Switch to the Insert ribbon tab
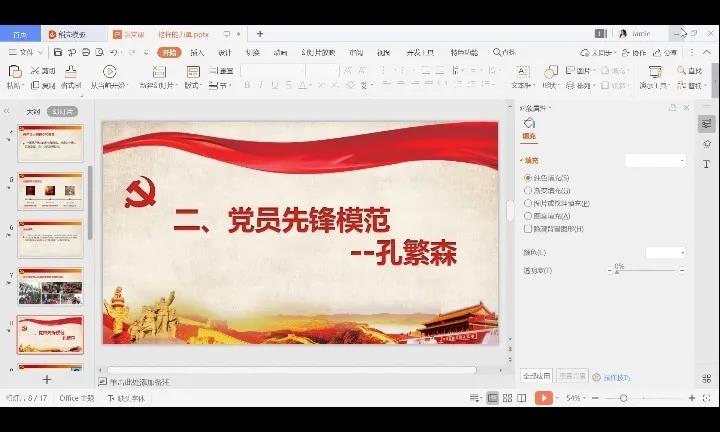 (x=197, y=52)
